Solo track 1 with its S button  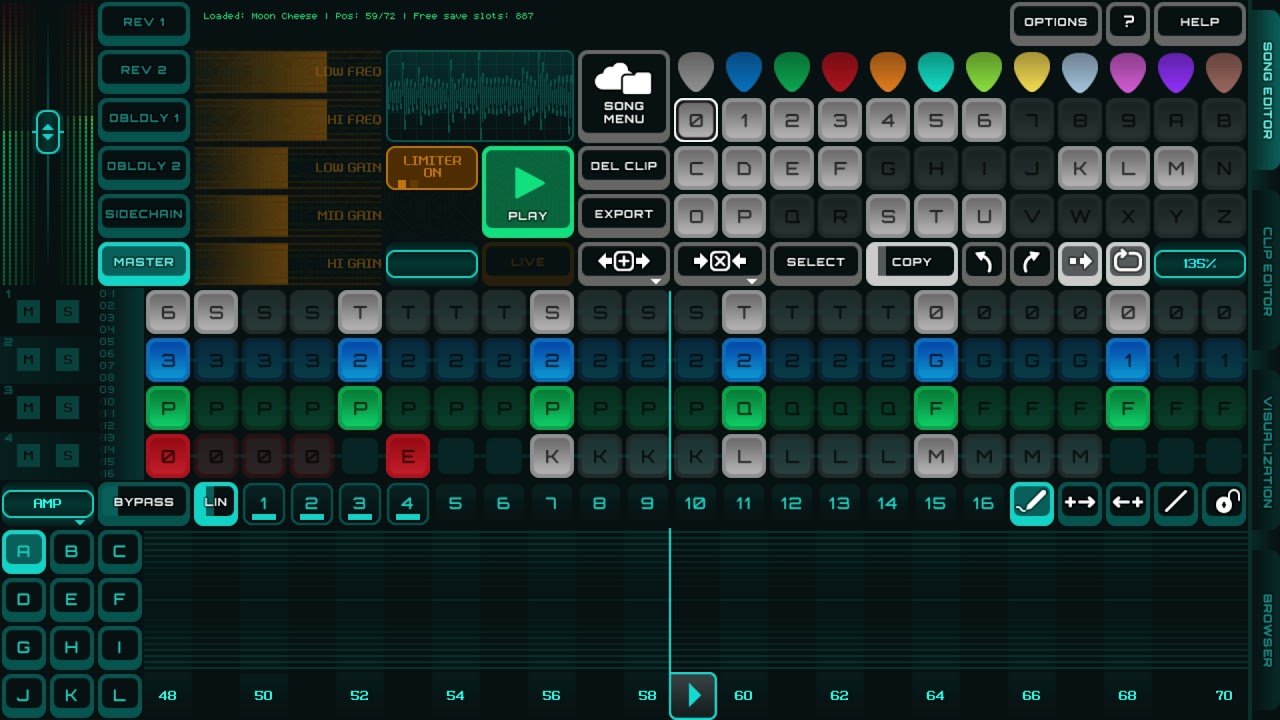68,312
